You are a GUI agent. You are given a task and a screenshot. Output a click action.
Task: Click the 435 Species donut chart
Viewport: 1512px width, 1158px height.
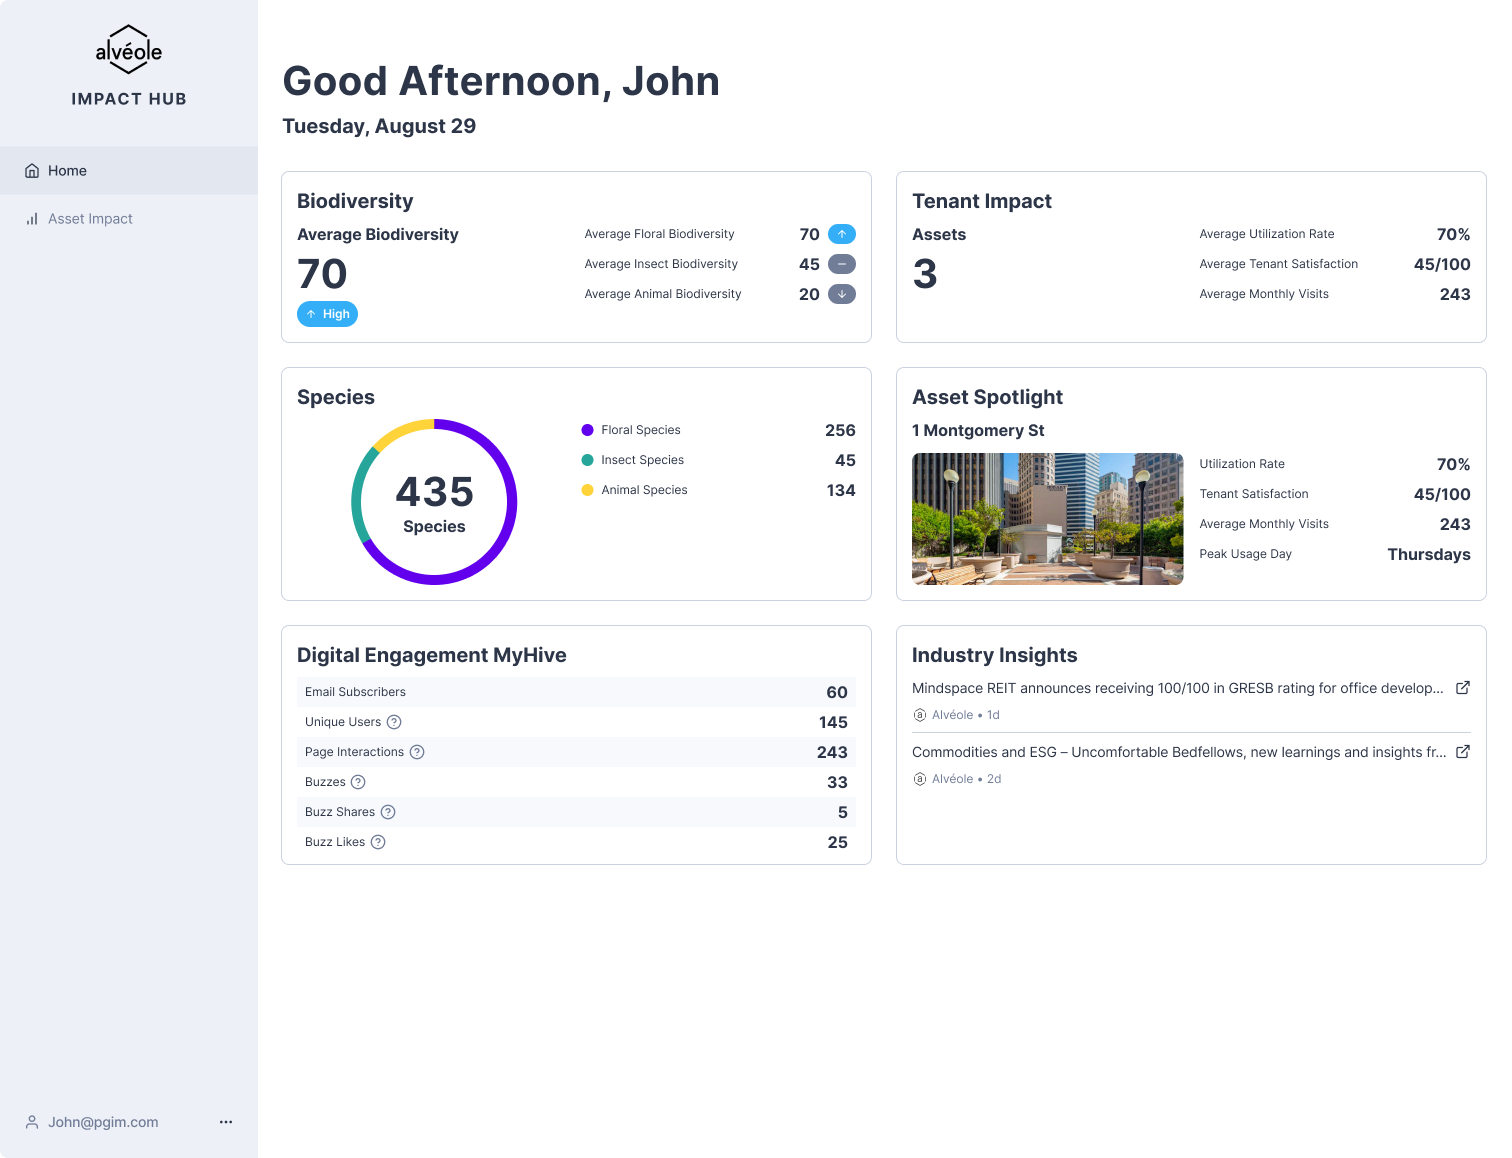(x=434, y=502)
